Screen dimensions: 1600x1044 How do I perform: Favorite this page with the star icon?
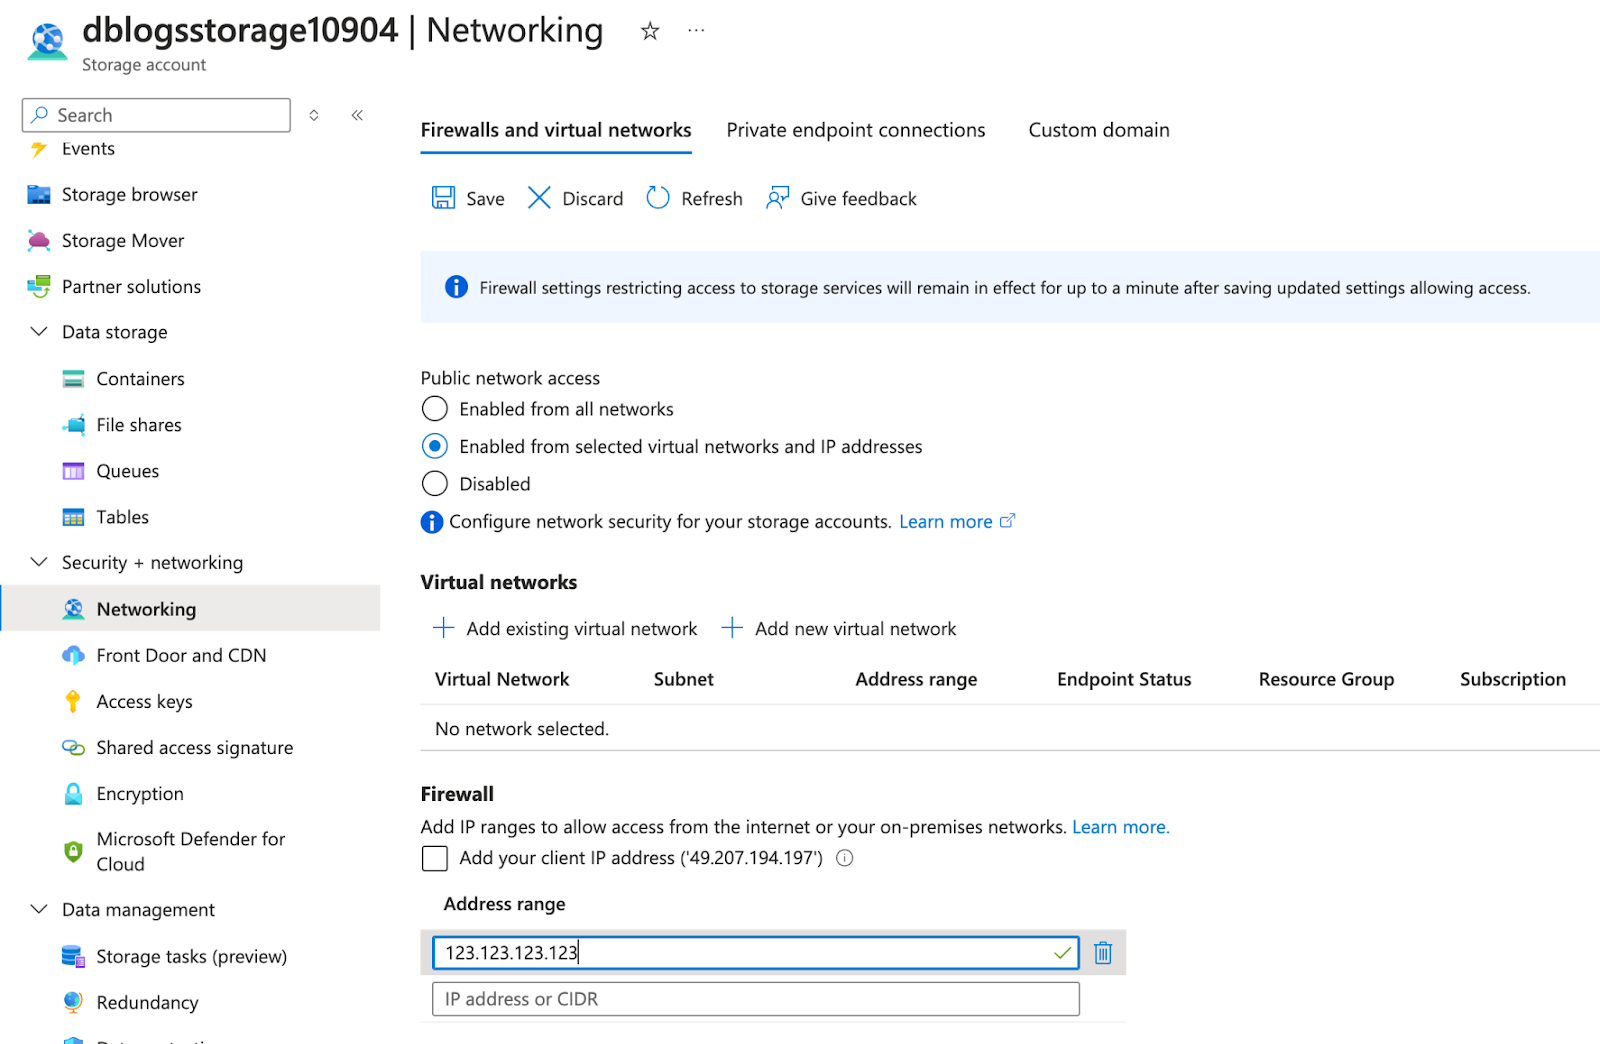tap(650, 31)
